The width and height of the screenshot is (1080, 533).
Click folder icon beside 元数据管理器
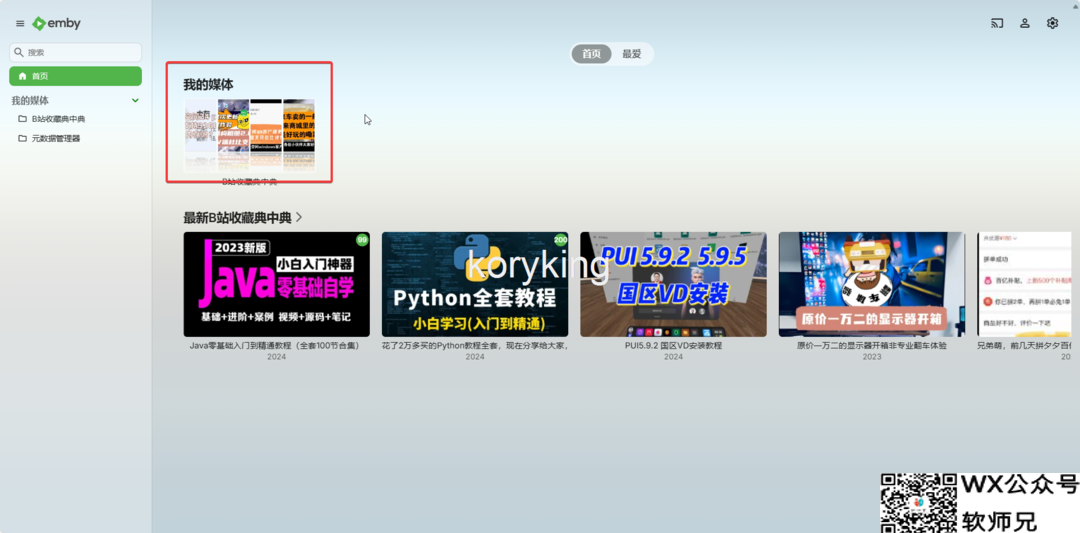point(23,138)
